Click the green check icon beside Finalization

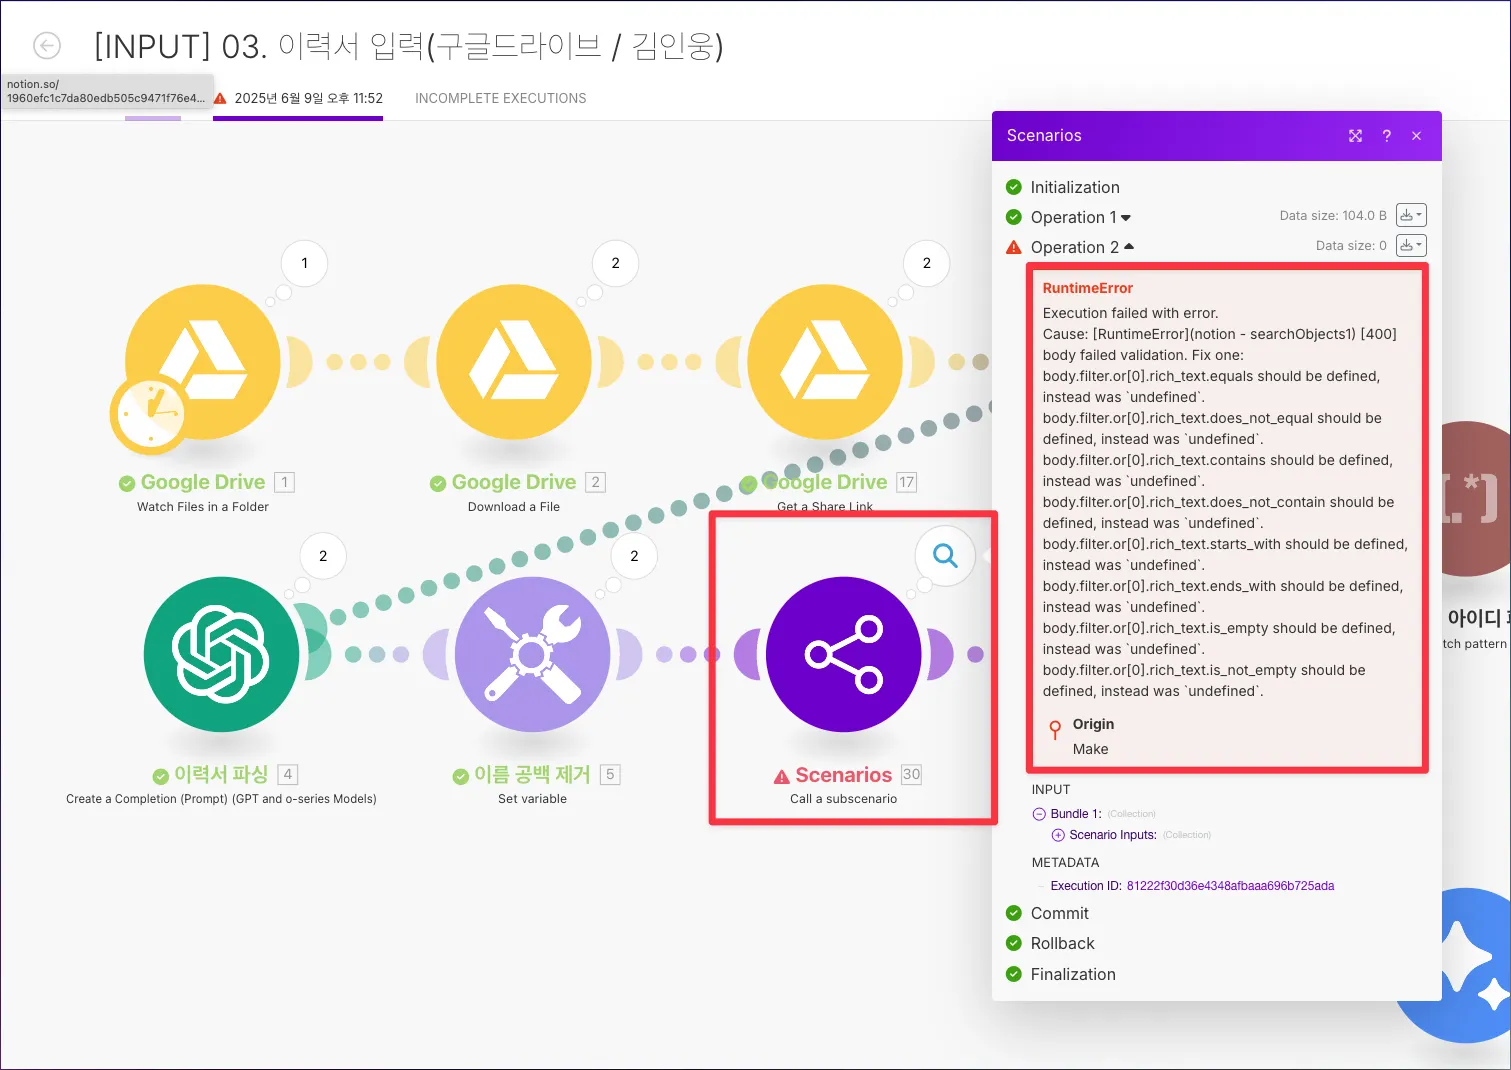tap(1014, 974)
